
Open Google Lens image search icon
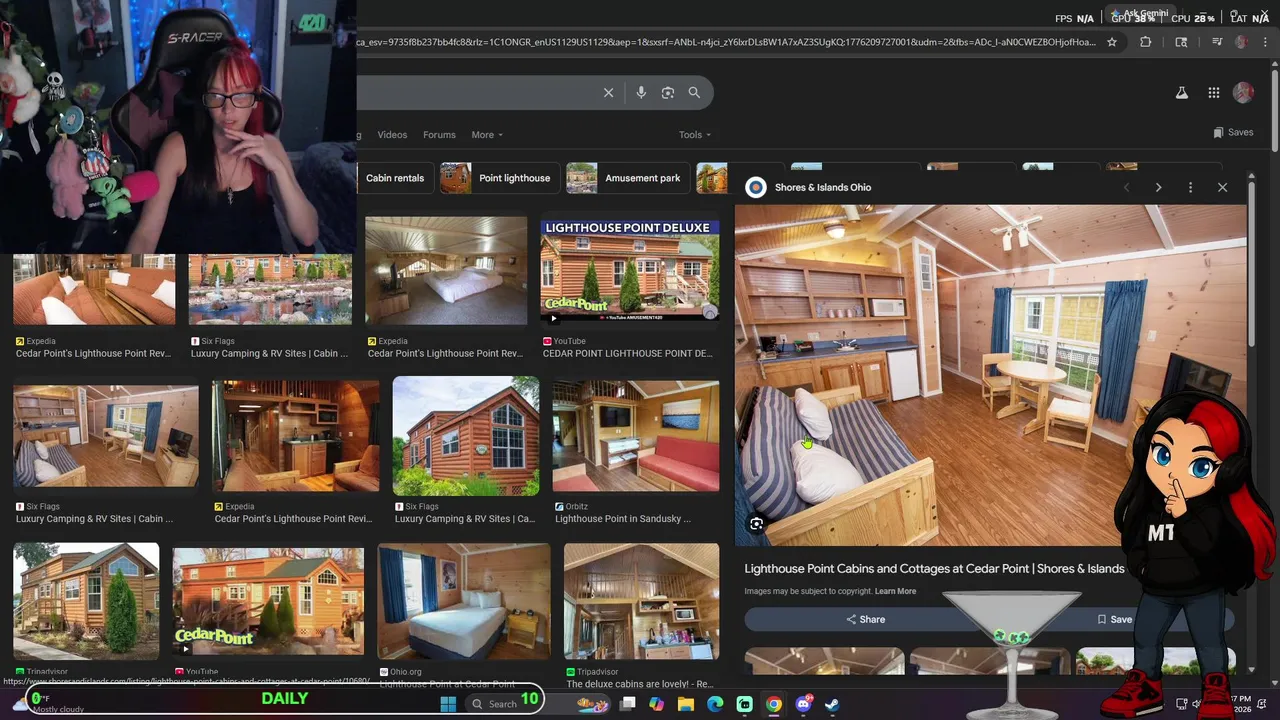(668, 93)
